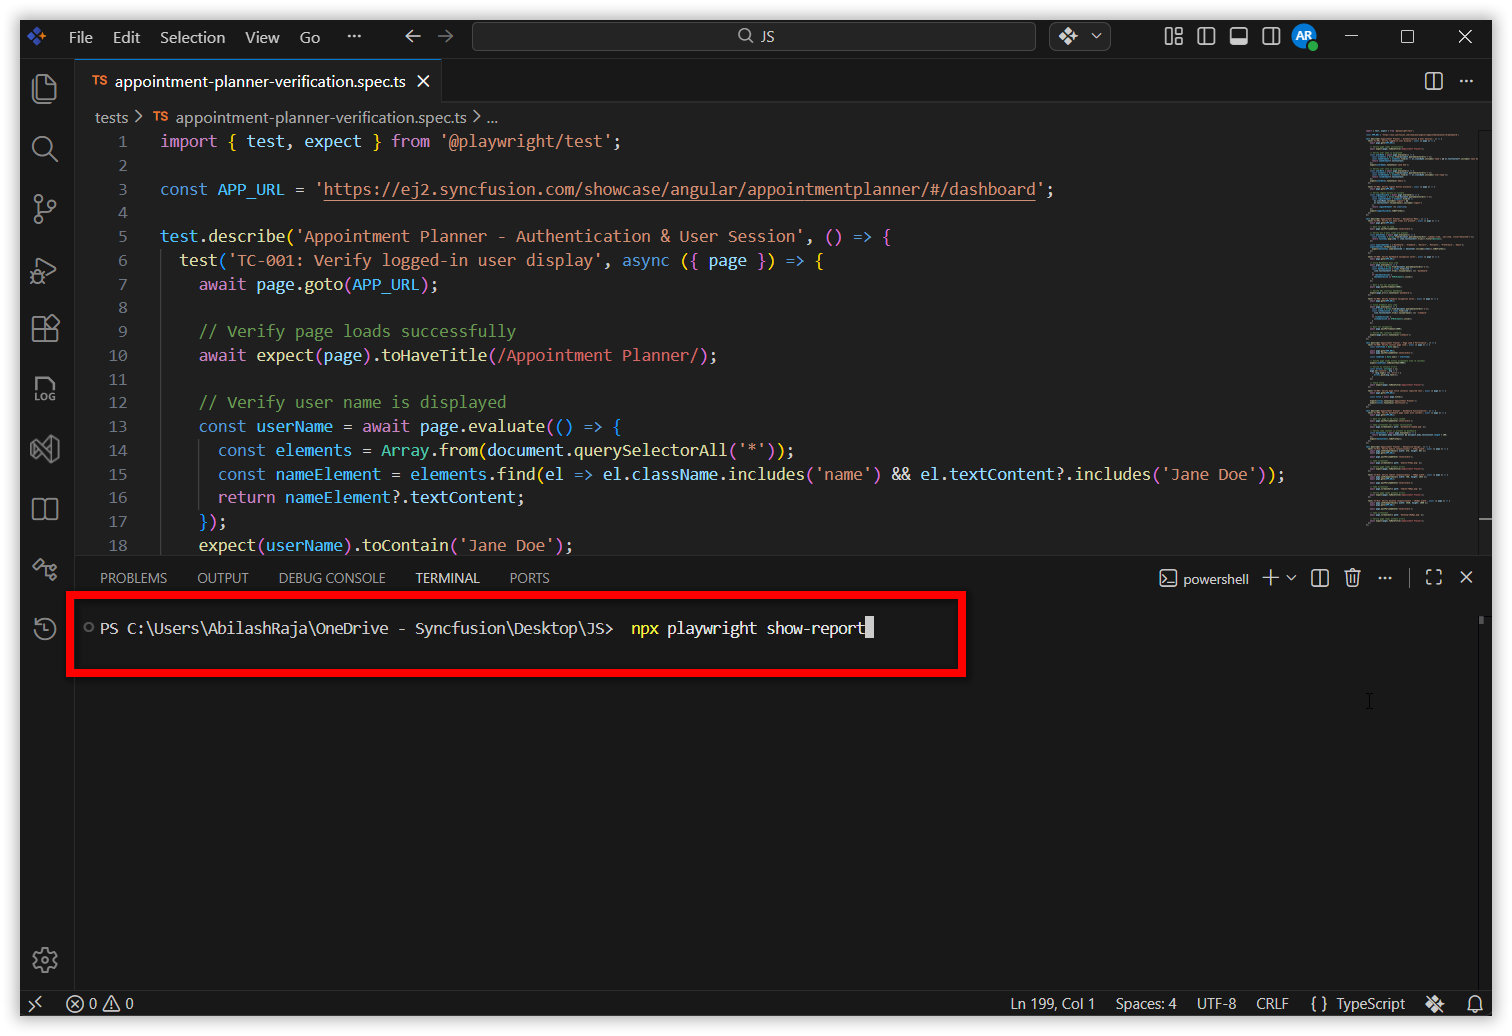
Task: Expand the new terminal launch profile dropdown
Action: [x=1291, y=578]
